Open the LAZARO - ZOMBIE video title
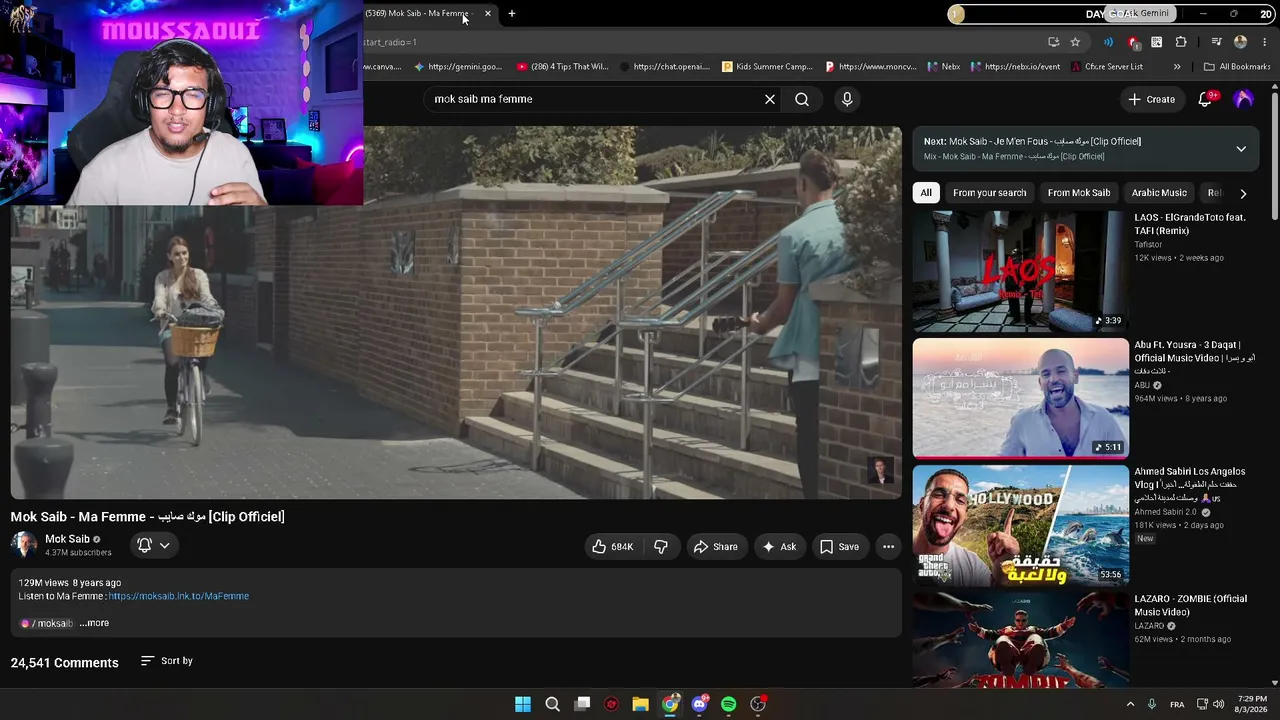Viewport: 1280px width, 720px height. [1190, 605]
